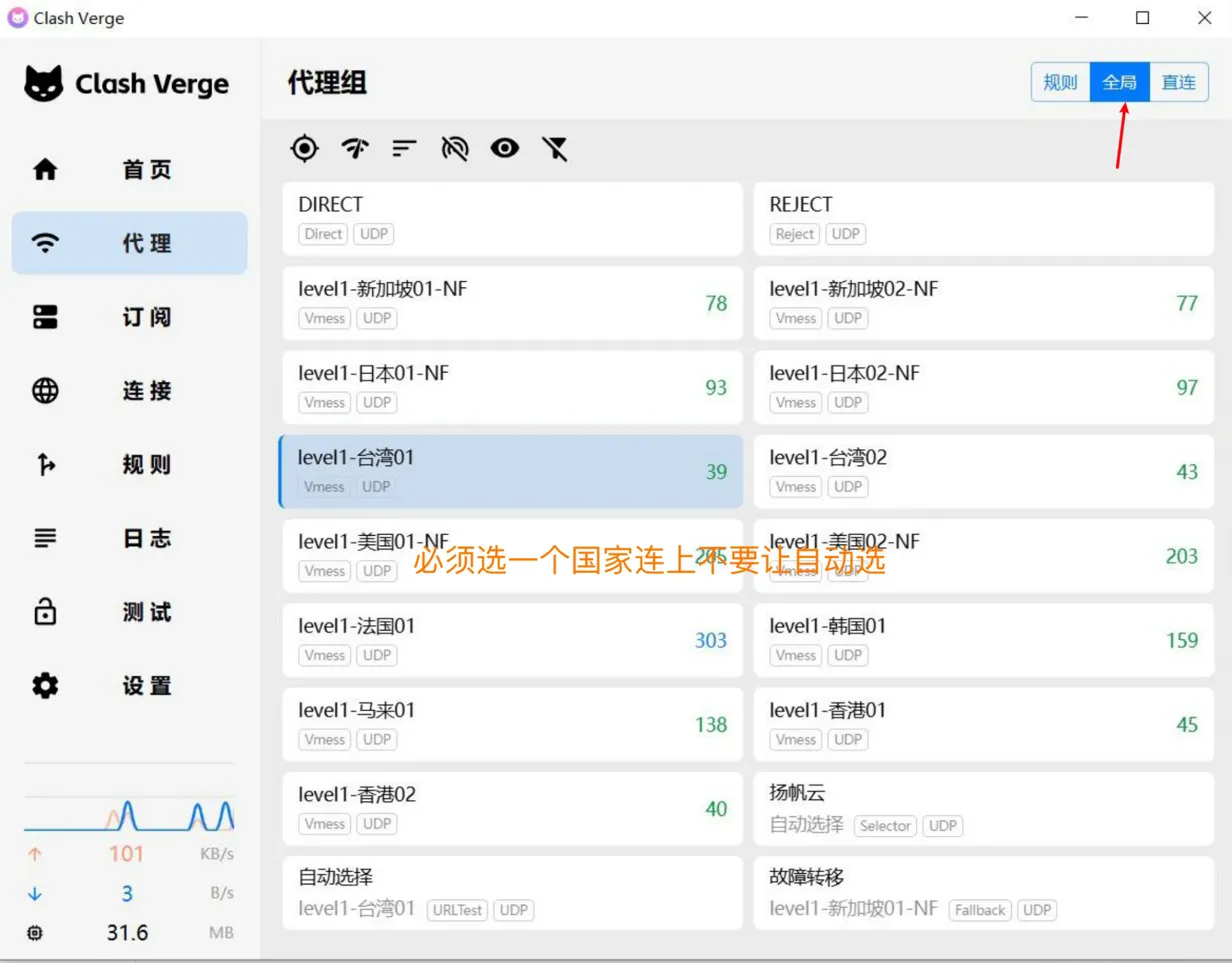Click the crossed-out signal icon in toolbar
The image size is (1232, 963).
(x=455, y=149)
